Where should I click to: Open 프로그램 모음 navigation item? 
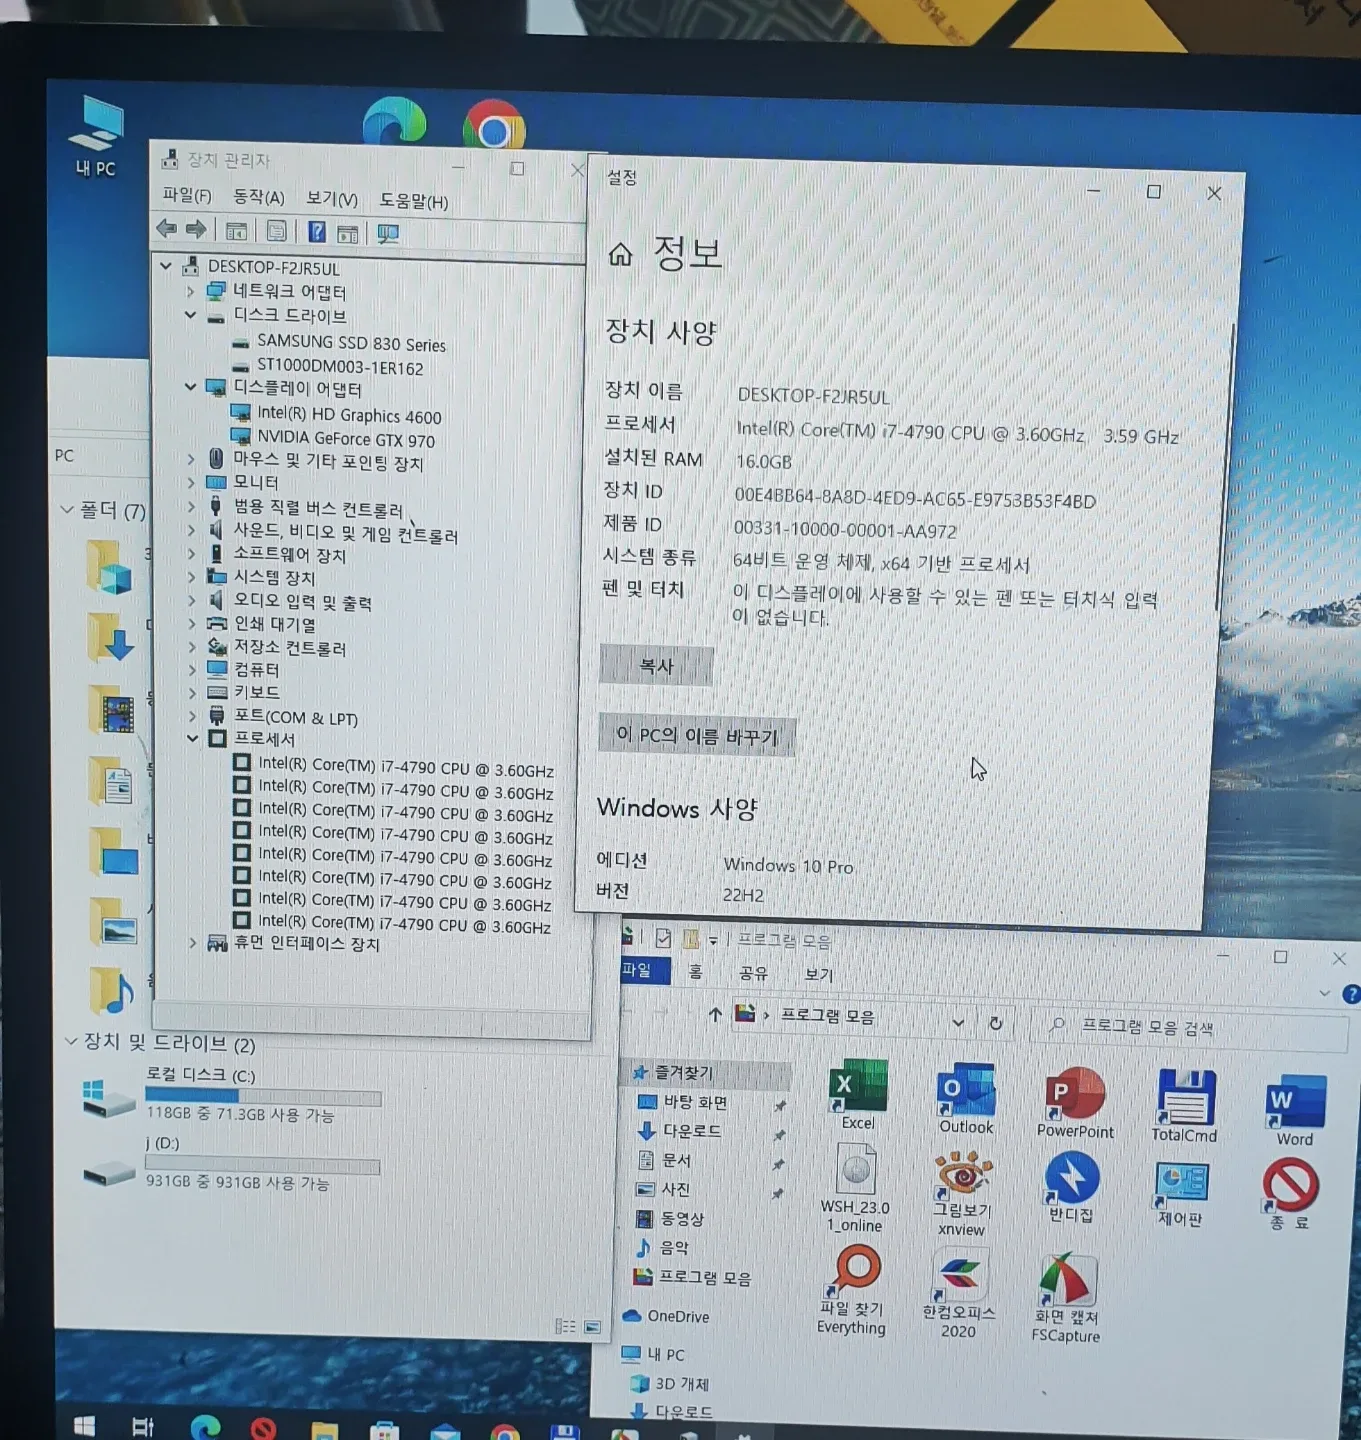coord(704,1277)
